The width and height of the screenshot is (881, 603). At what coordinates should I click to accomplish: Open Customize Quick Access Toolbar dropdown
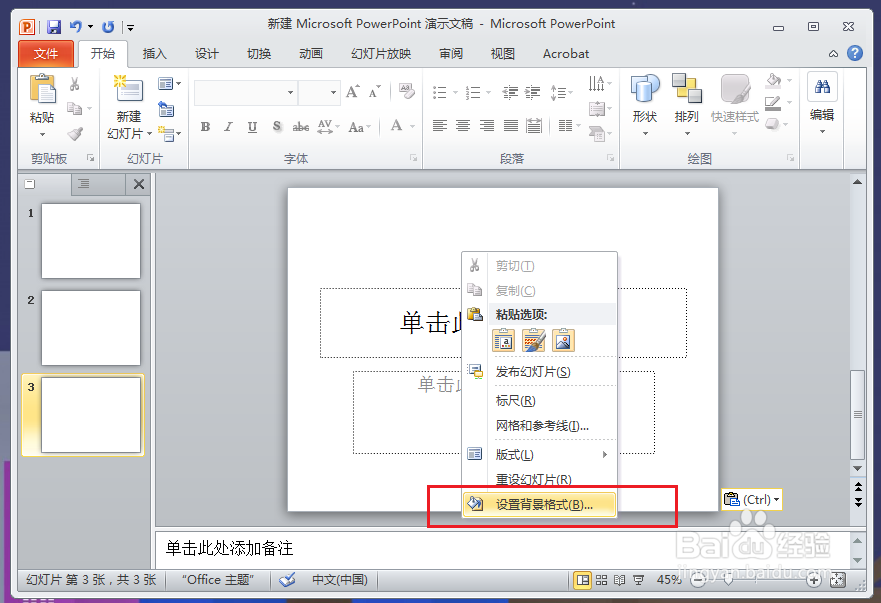point(130,27)
